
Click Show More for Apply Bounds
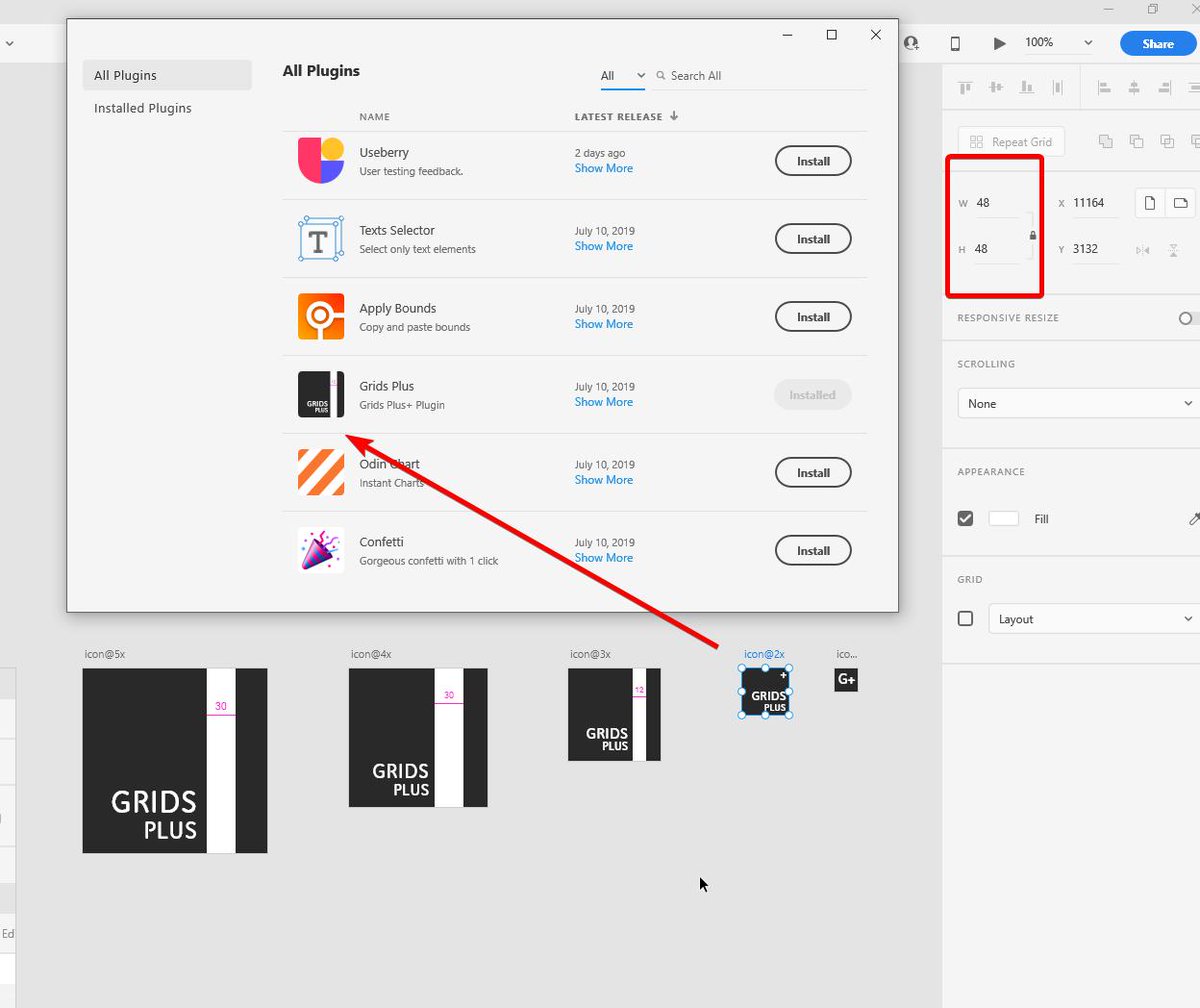point(603,324)
